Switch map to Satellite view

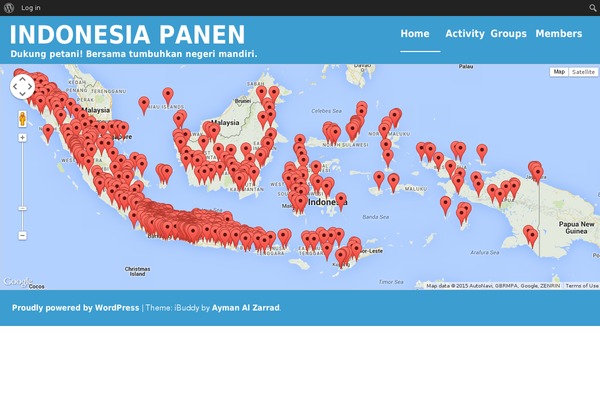(583, 72)
